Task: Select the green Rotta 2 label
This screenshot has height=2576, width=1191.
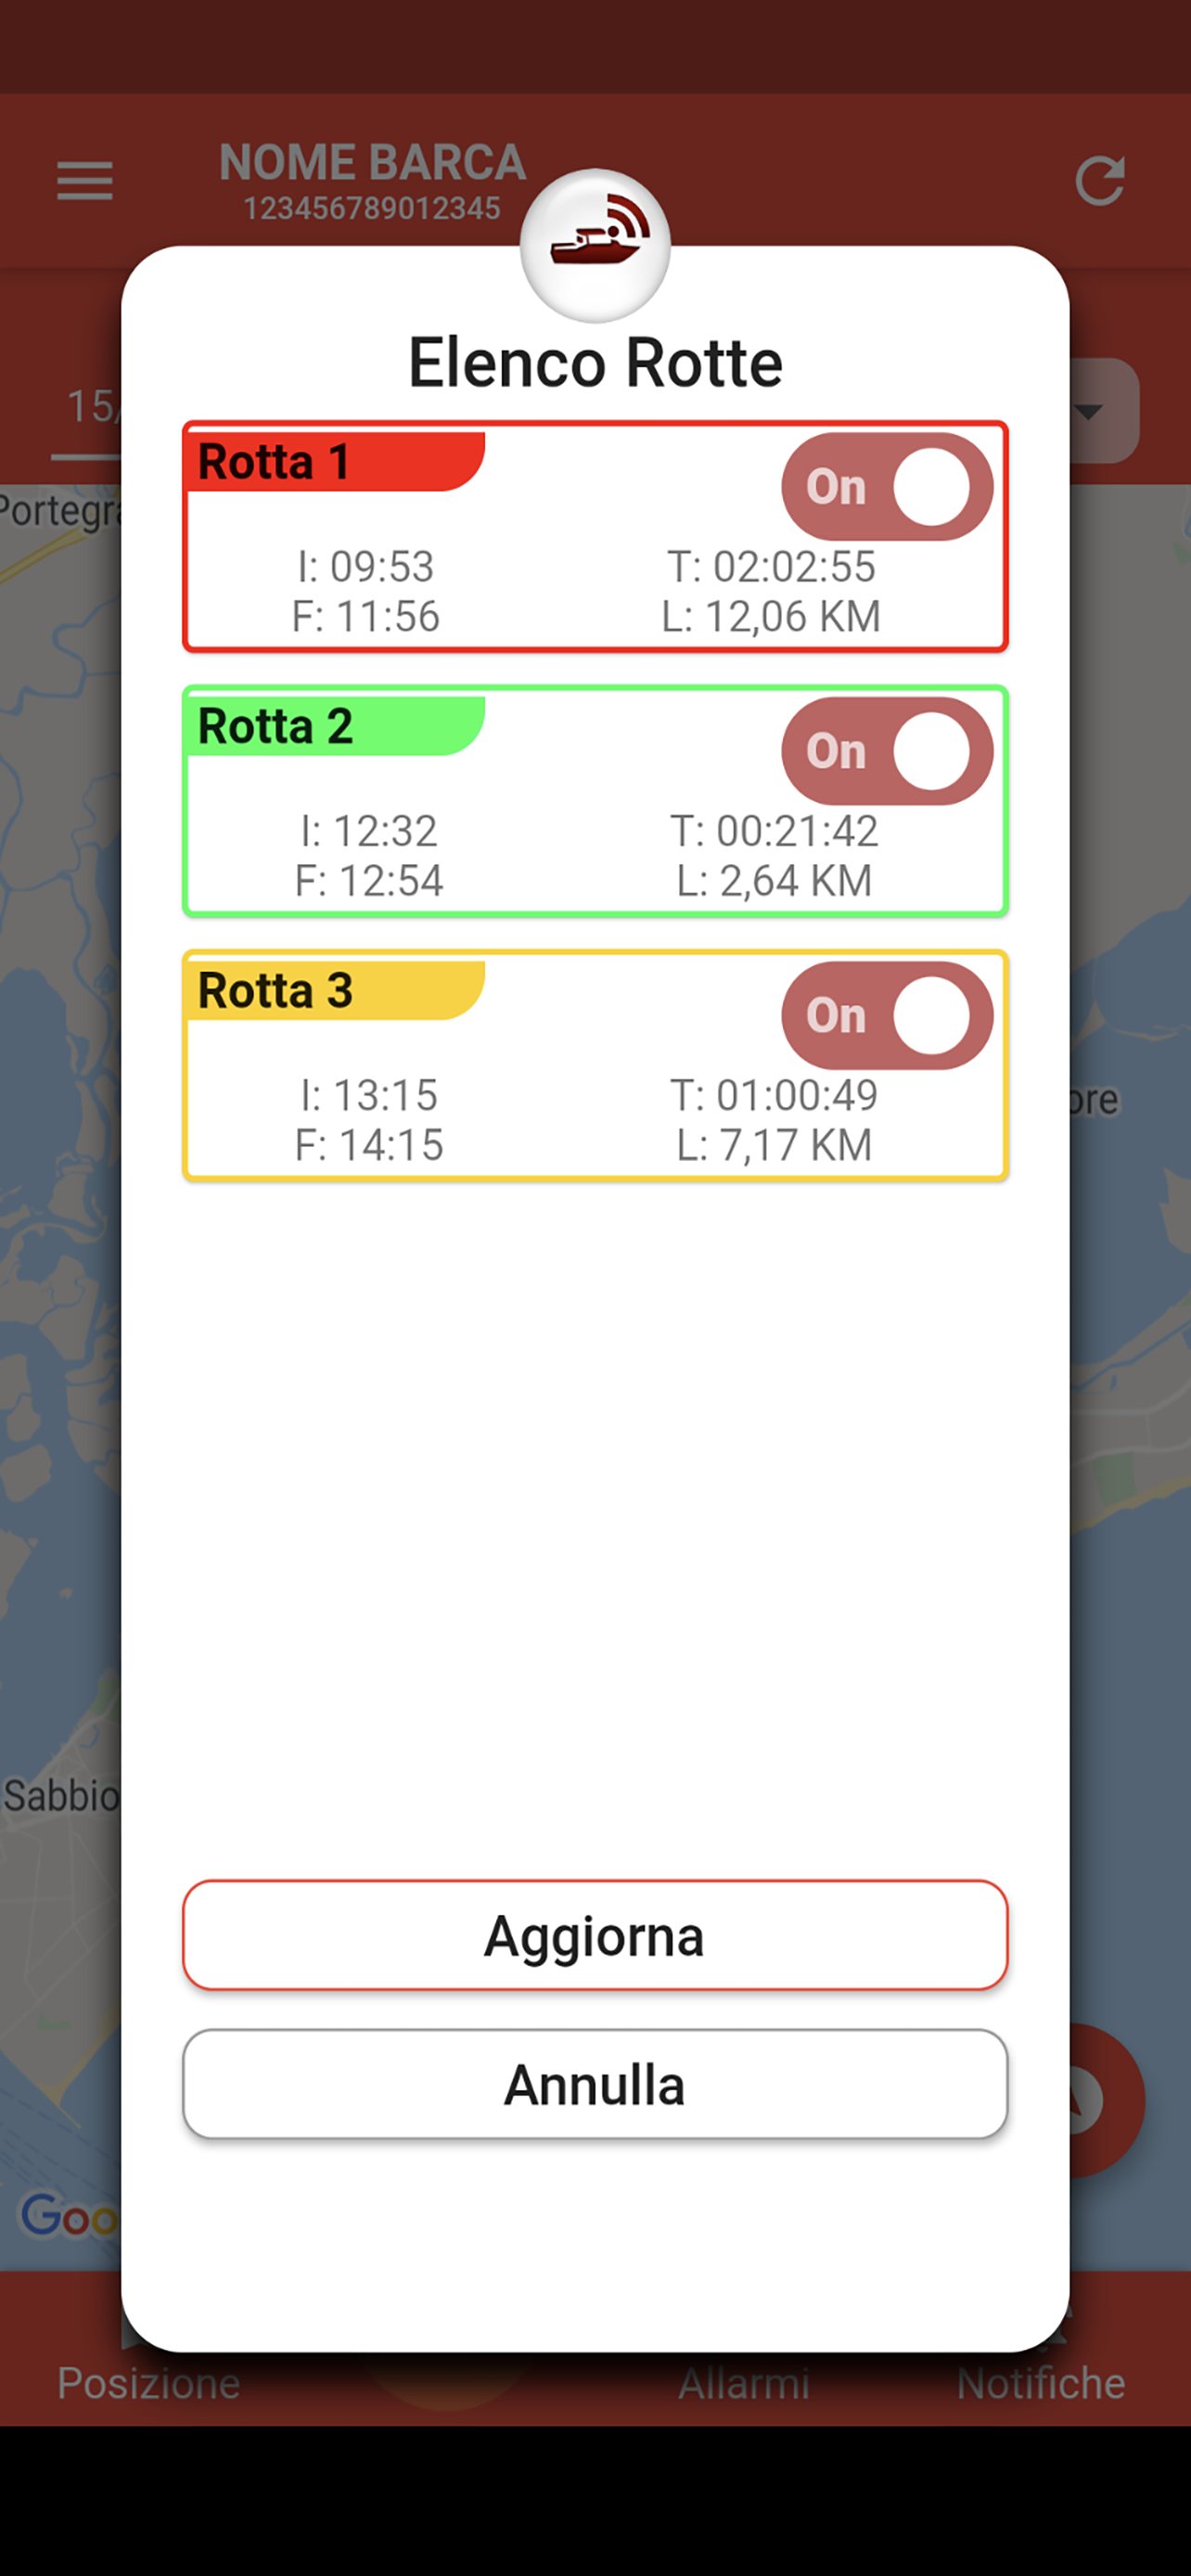Action: [336, 725]
